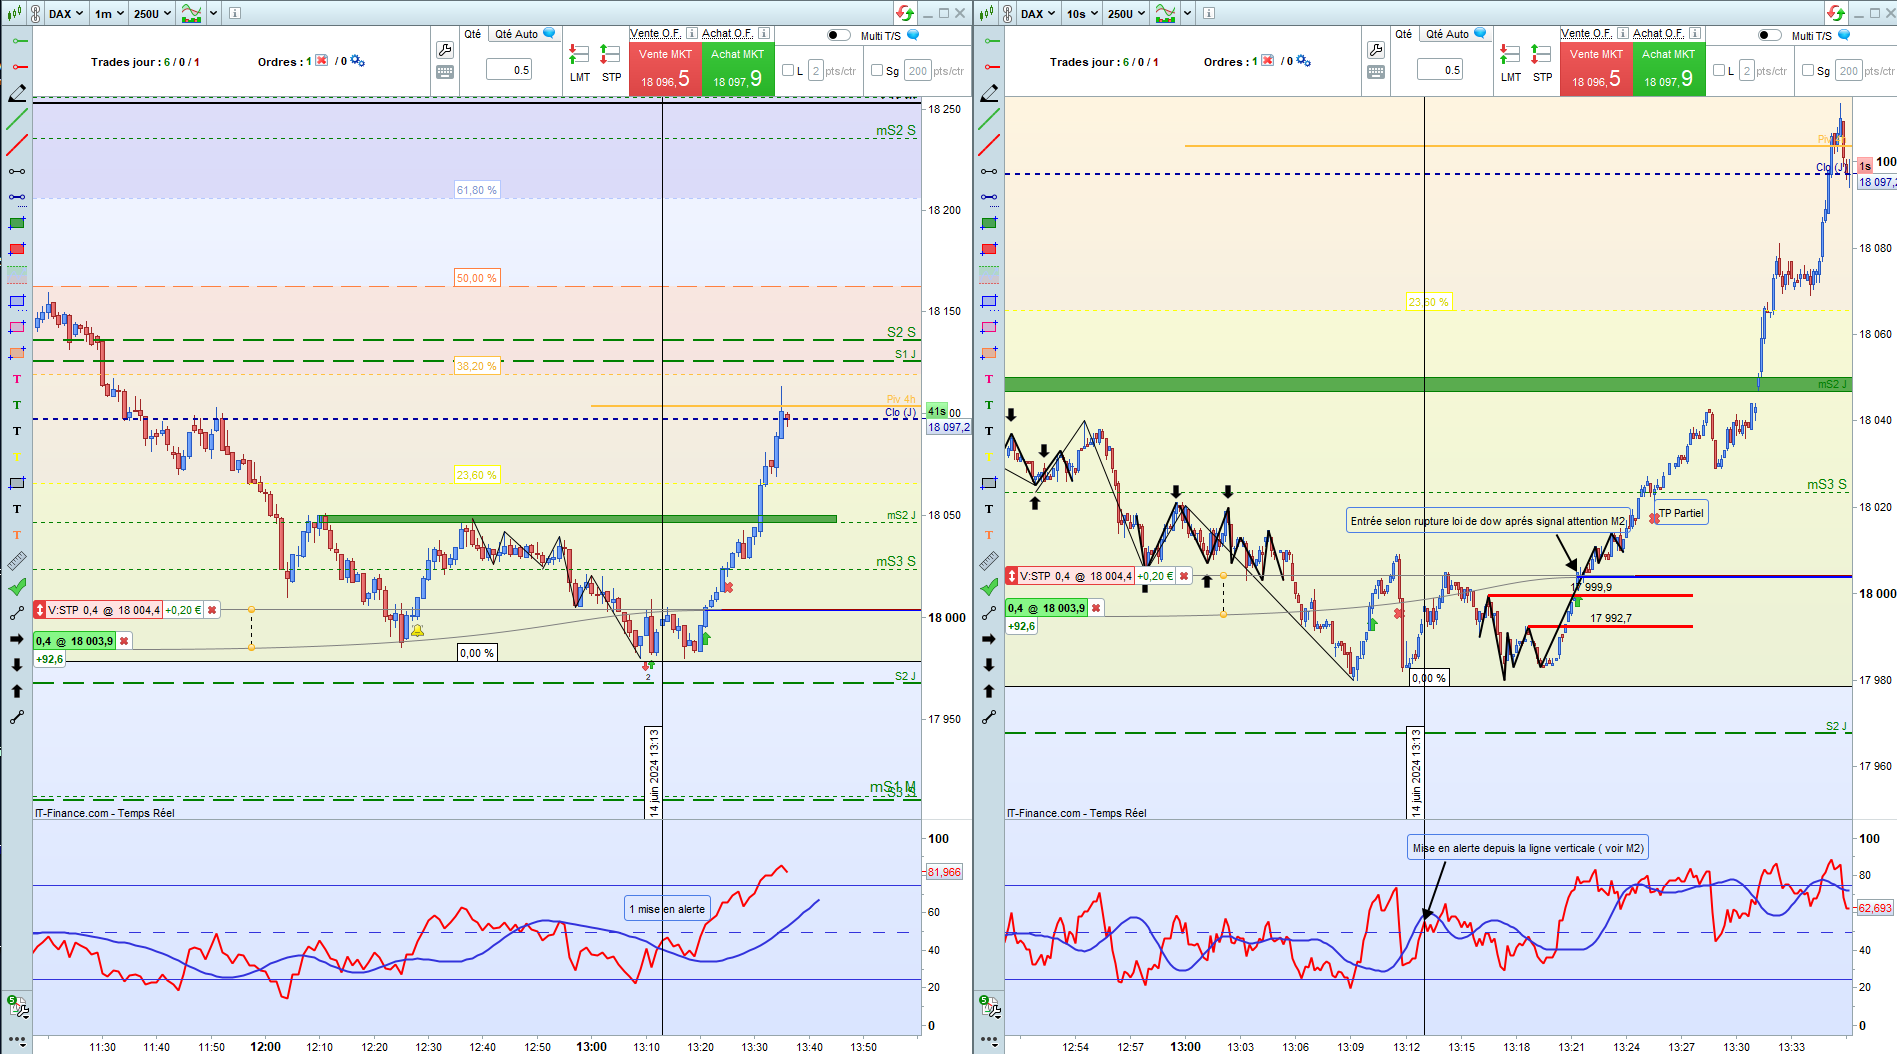This screenshot has height=1054, width=1897.
Task: Cancel orders with red X beside Ordres in the left chart
Action: point(322,61)
